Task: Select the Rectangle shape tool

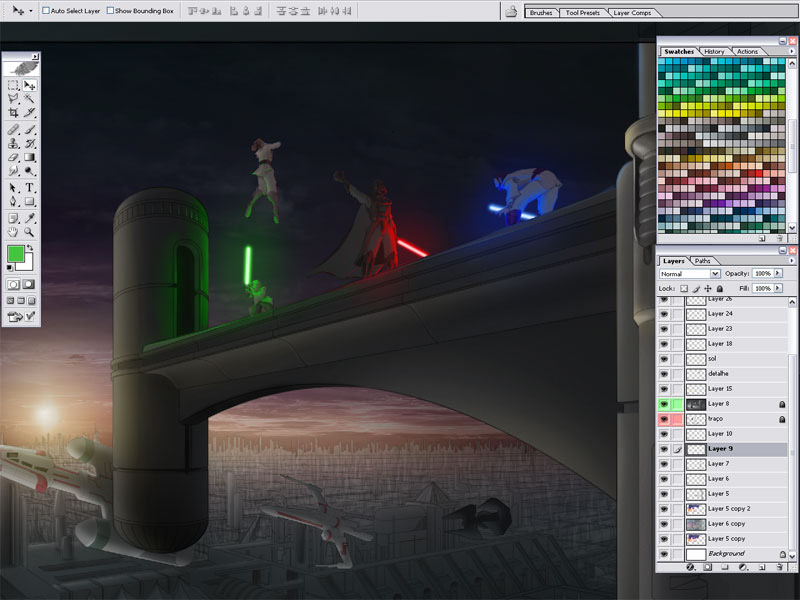Action: 30,202
